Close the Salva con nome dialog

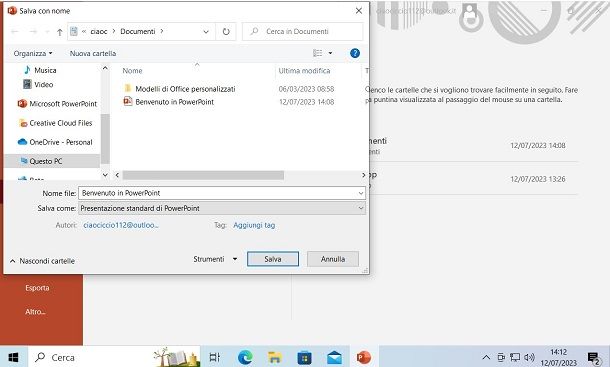coord(359,11)
